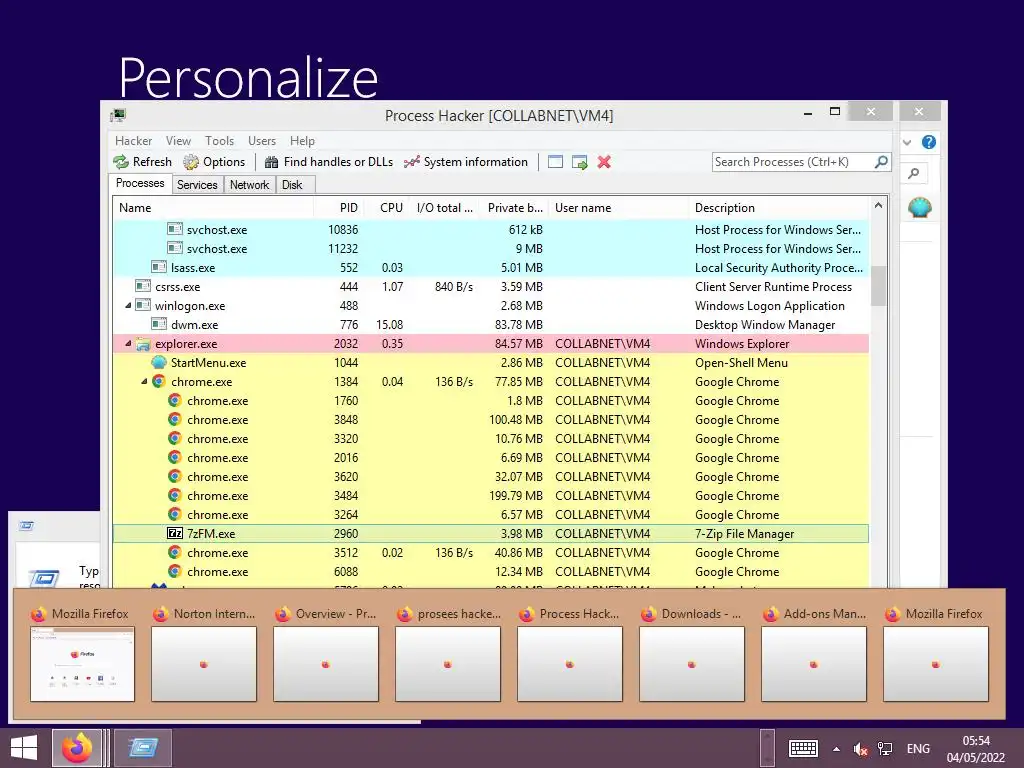Viewport: 1024px width, 768px height.
Task: Sort by the Description column header
Action: 778,208
